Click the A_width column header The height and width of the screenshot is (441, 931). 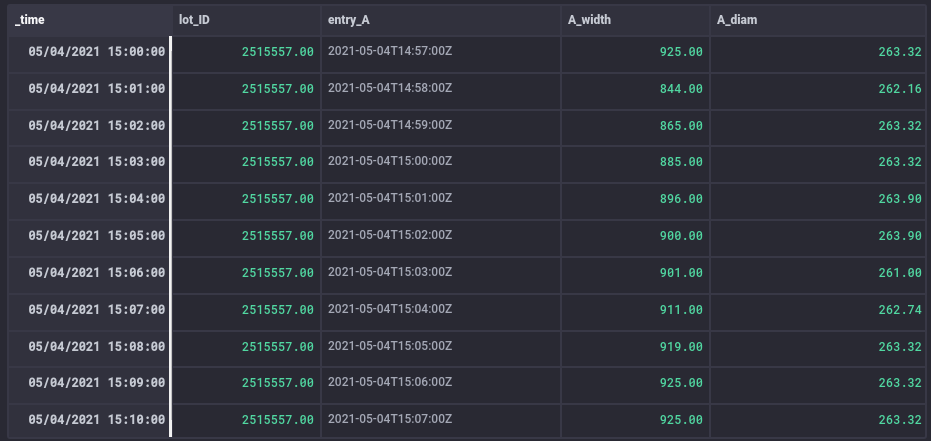click(x=635, y=20)
